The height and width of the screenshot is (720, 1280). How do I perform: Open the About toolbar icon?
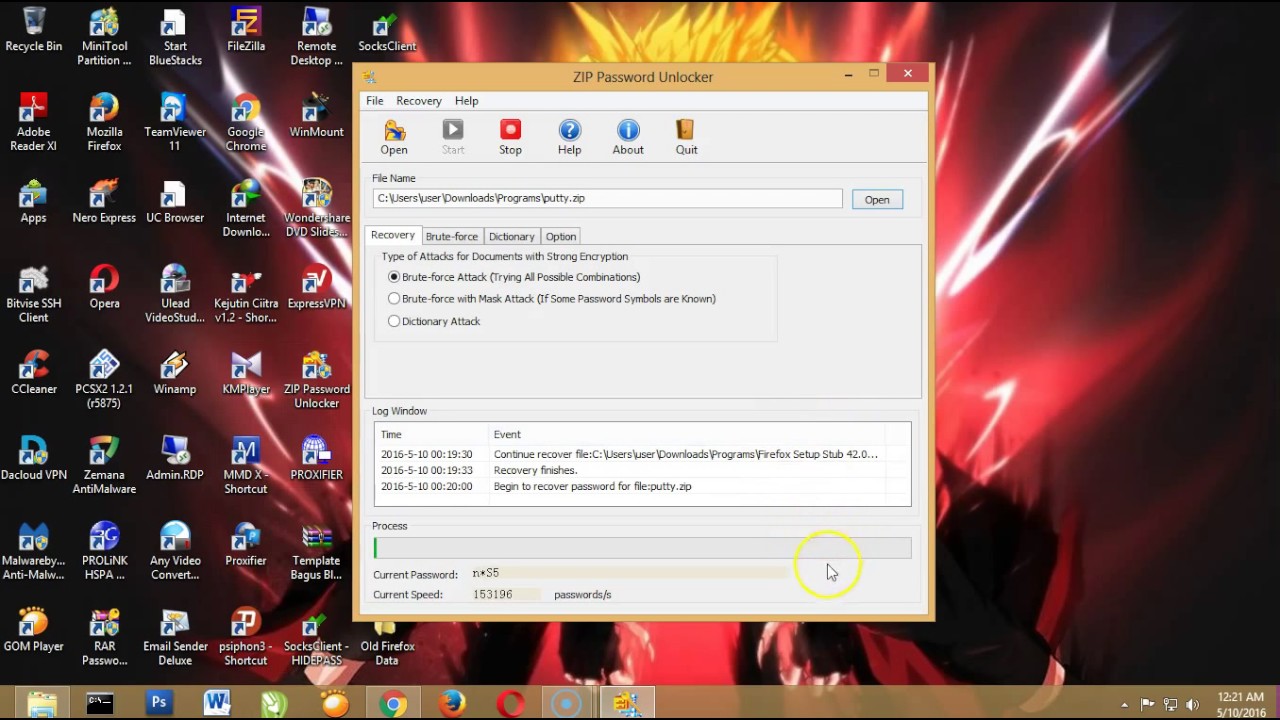(x=628, y=137)
